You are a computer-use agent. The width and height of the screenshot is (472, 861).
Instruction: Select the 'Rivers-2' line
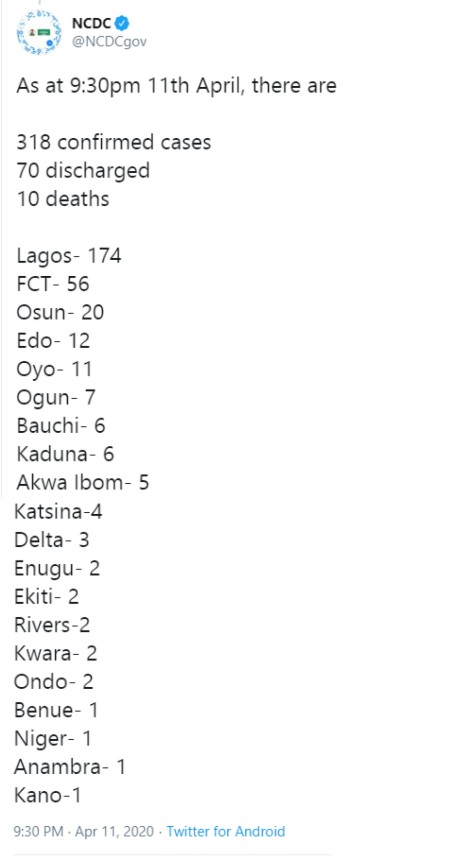coord(52,625)
